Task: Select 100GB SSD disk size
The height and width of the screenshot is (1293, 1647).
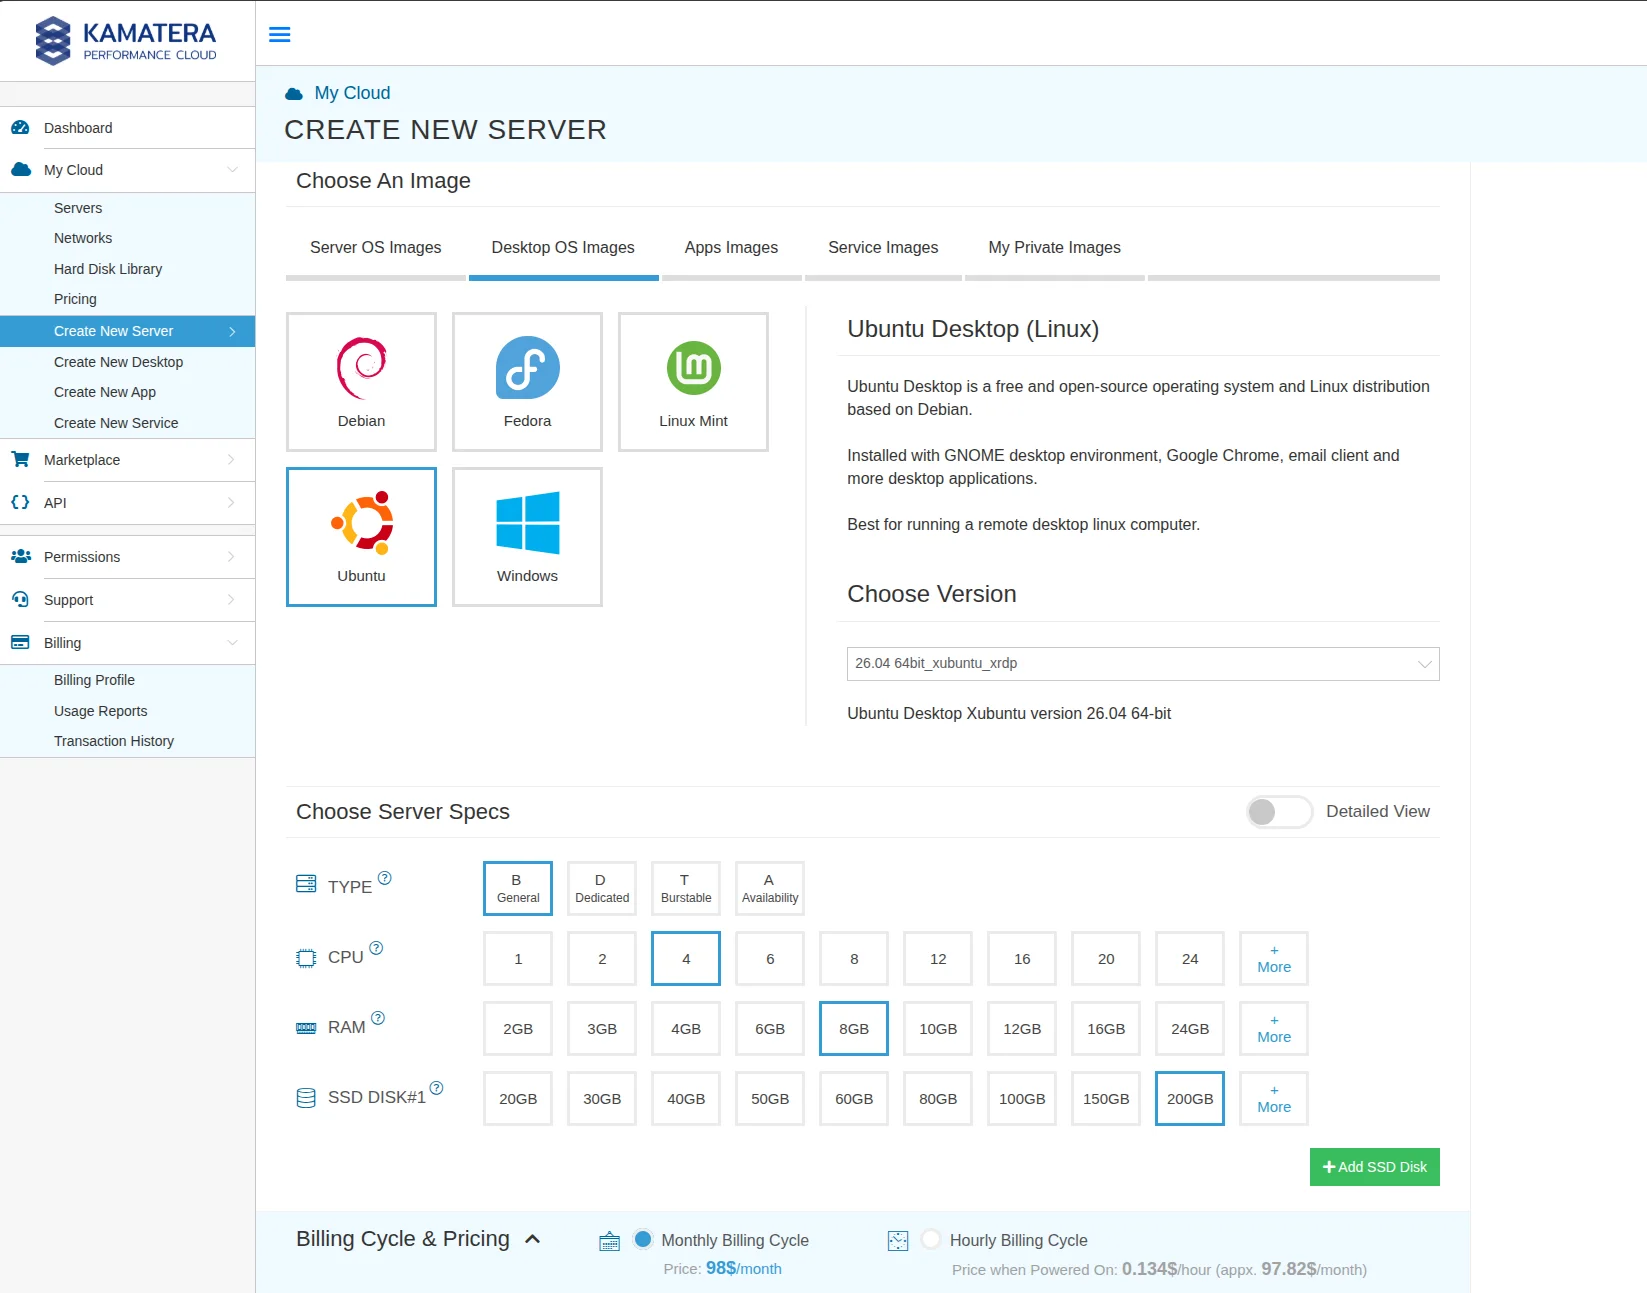Action: [1022, 1098]
